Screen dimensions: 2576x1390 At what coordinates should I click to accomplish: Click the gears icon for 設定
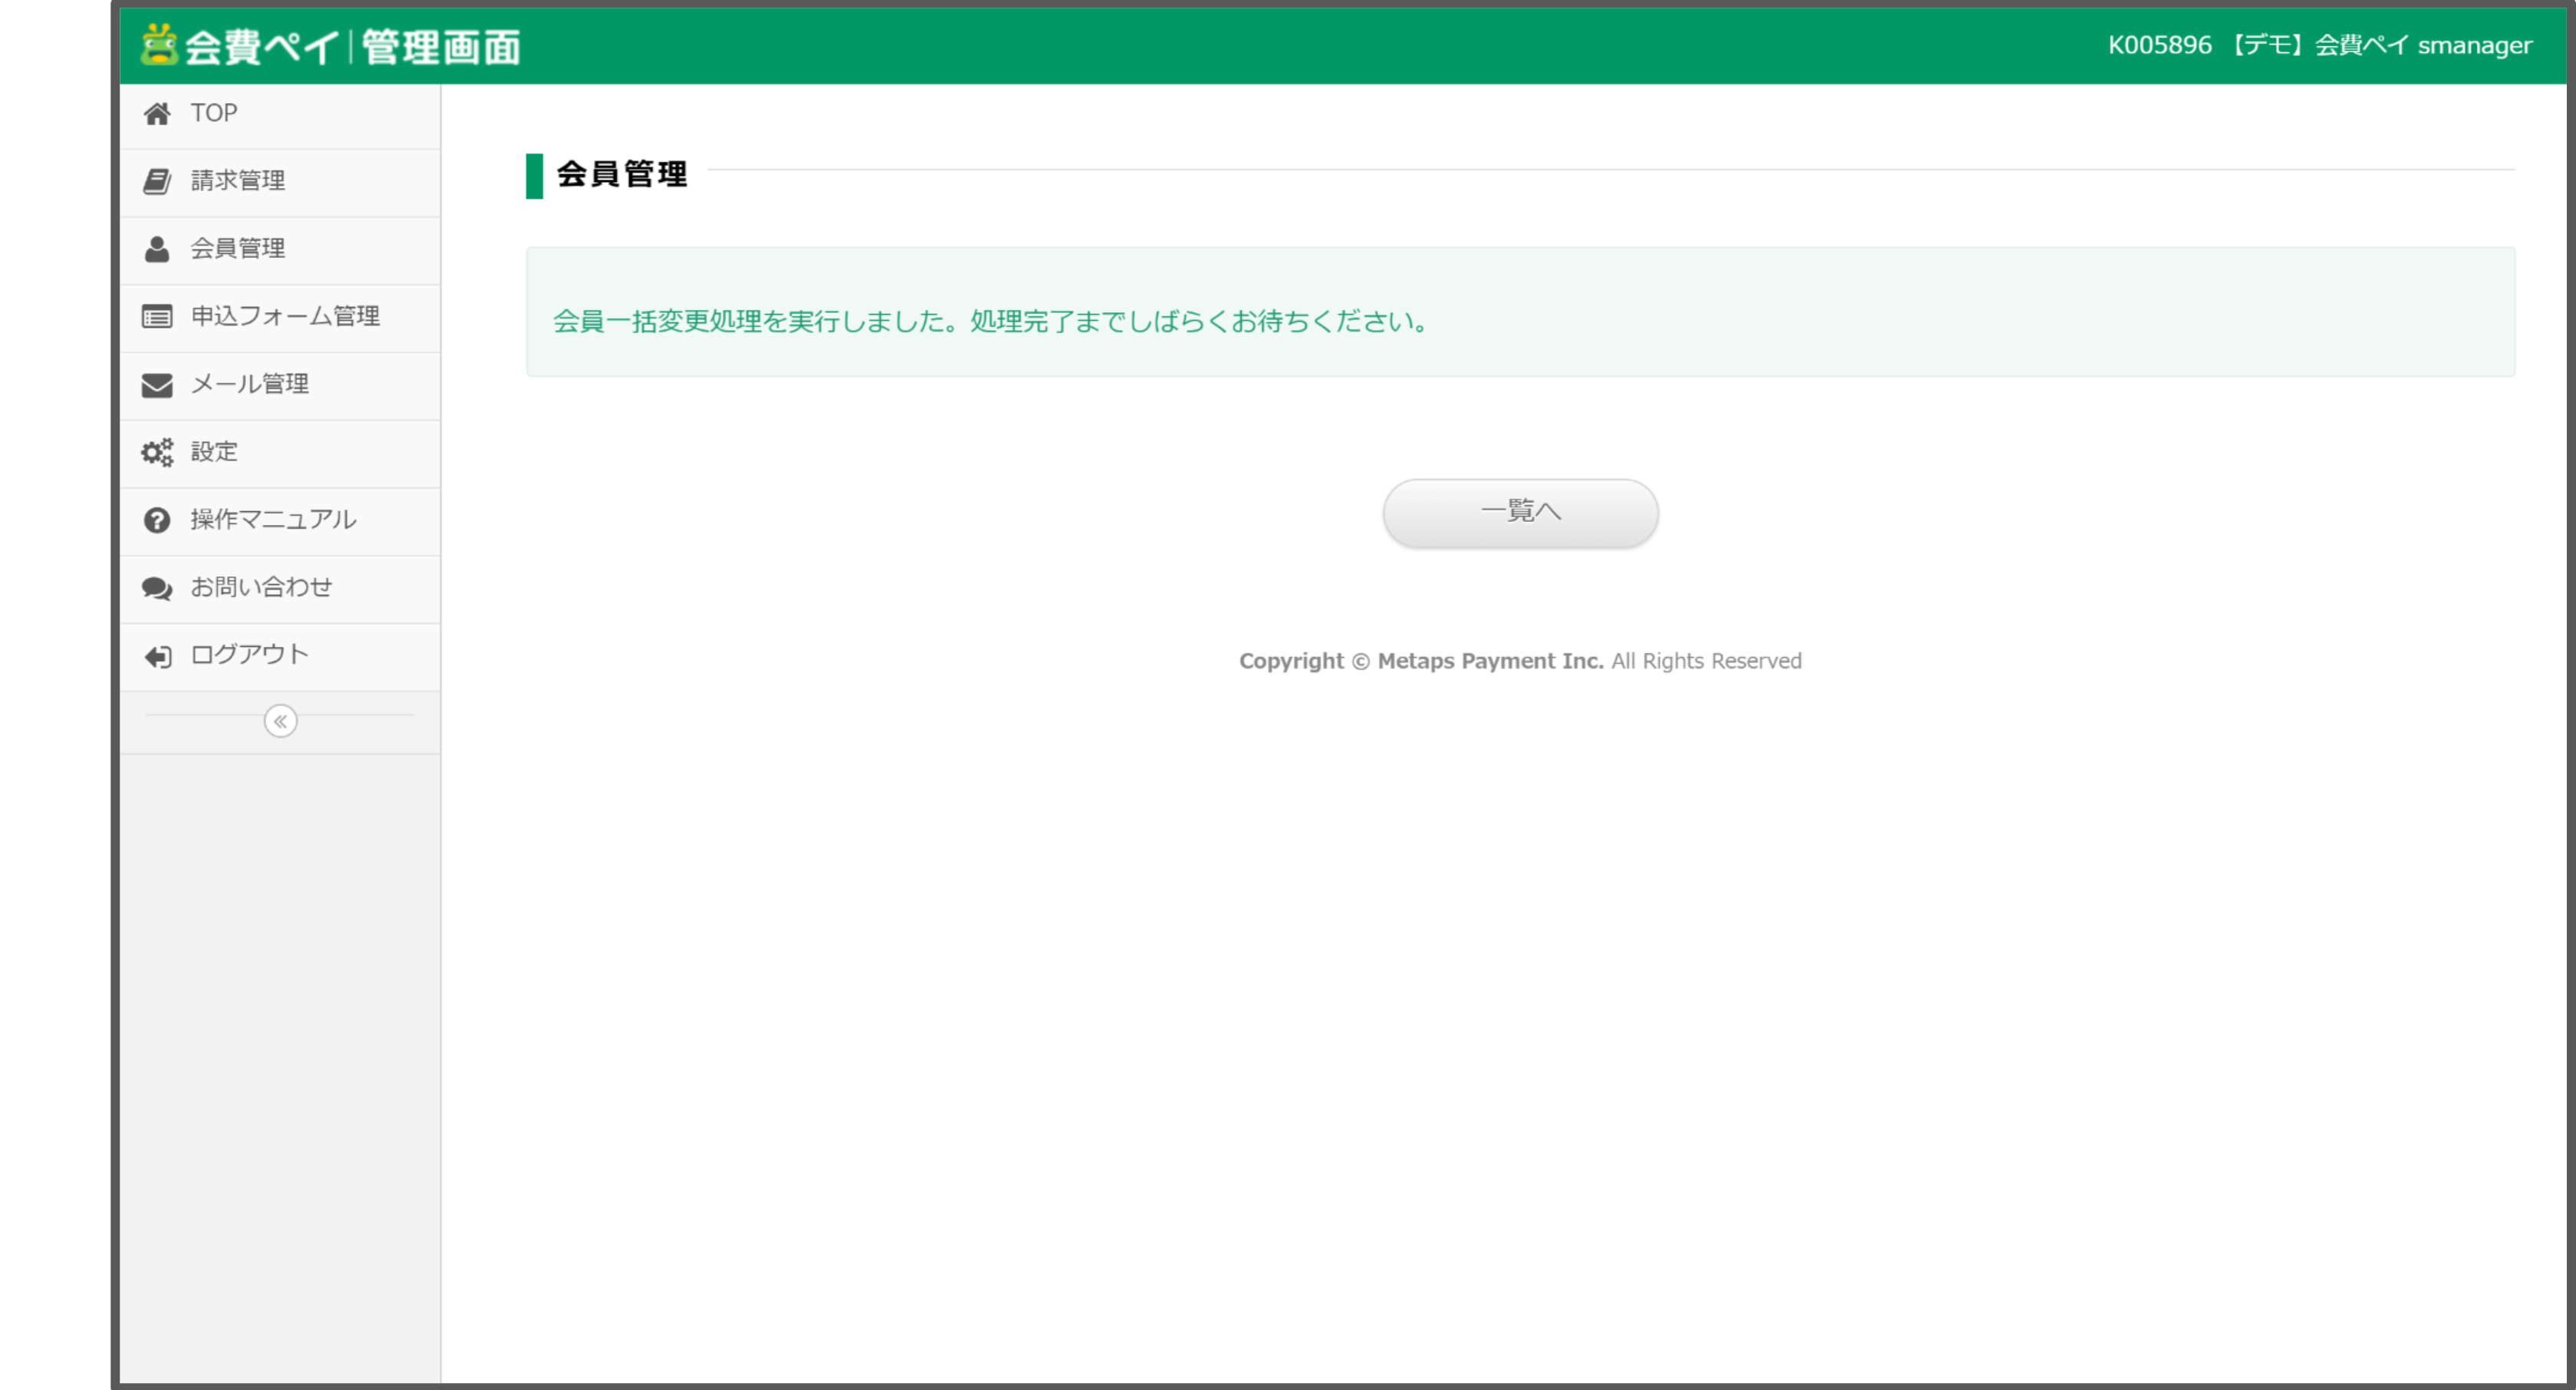(x=157, y=452)
